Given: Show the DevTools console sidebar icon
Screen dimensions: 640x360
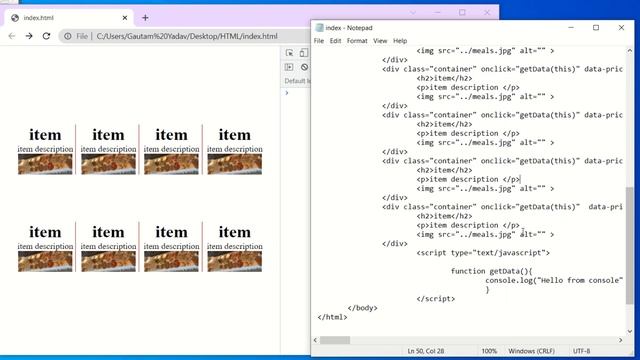Looking at the screenshot, I should [x=289, y=67].
